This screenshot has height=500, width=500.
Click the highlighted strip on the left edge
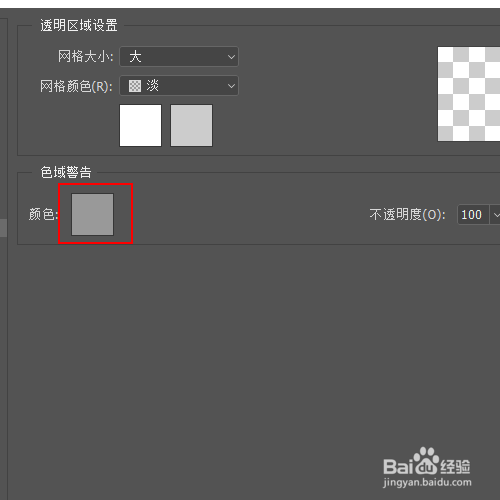[x=3, y=228]
